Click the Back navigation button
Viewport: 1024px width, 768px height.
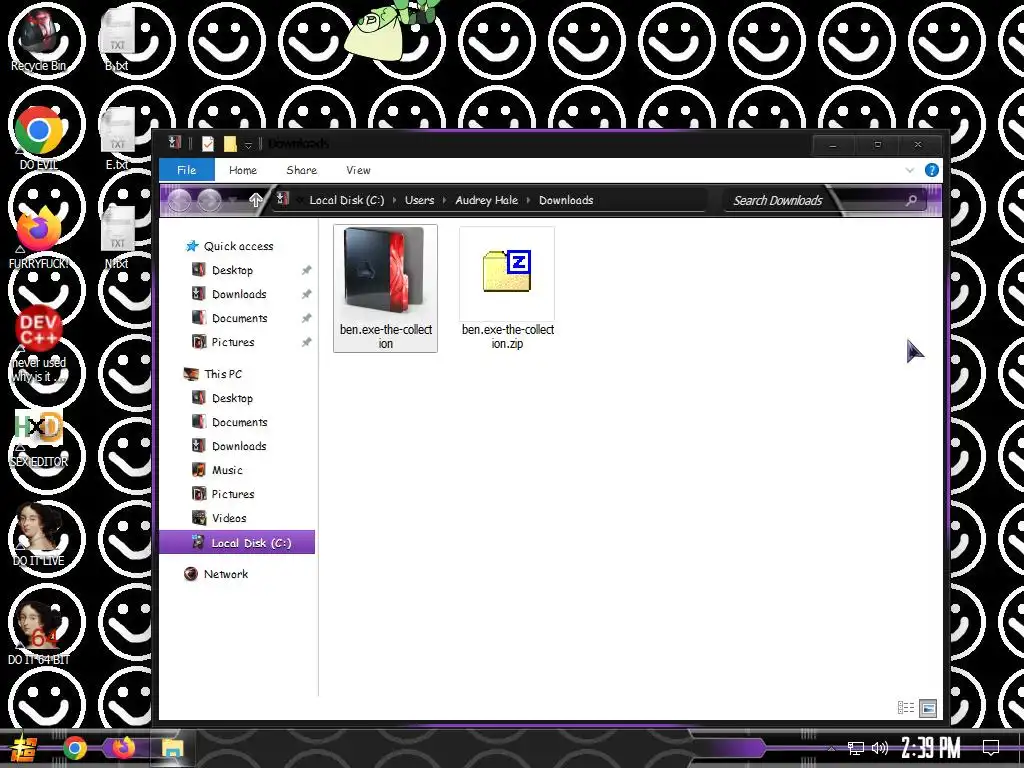pyautogui.click(x=180, y=200)
